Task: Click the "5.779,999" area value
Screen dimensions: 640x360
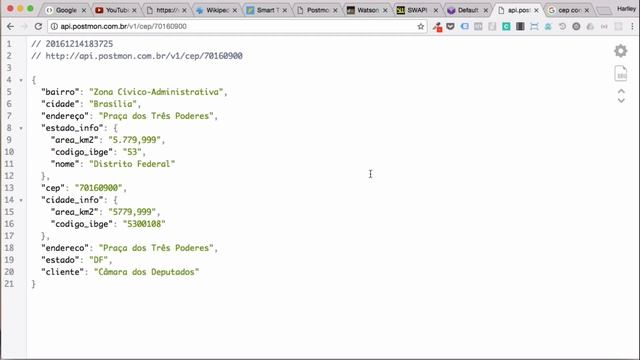Action: [x=135, y=140]
